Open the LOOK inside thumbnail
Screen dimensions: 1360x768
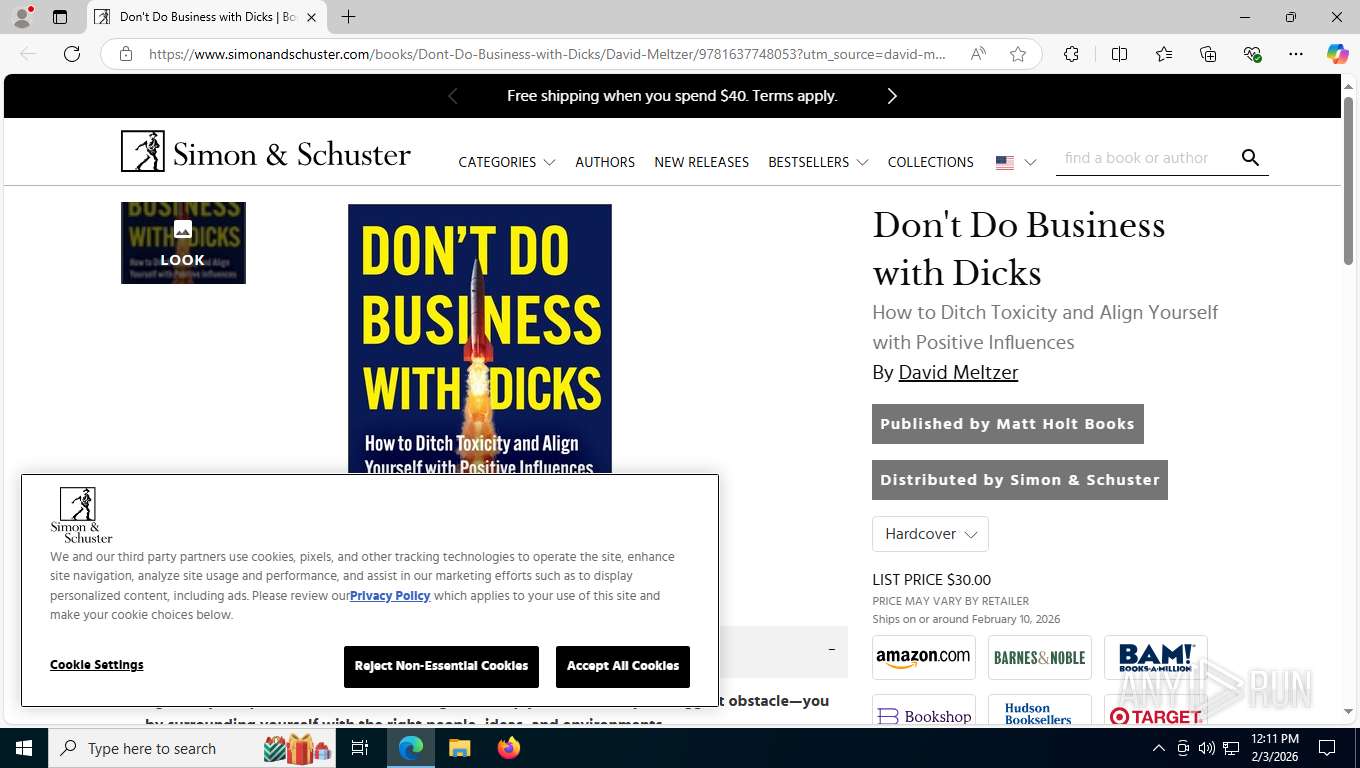coord(183,243)
